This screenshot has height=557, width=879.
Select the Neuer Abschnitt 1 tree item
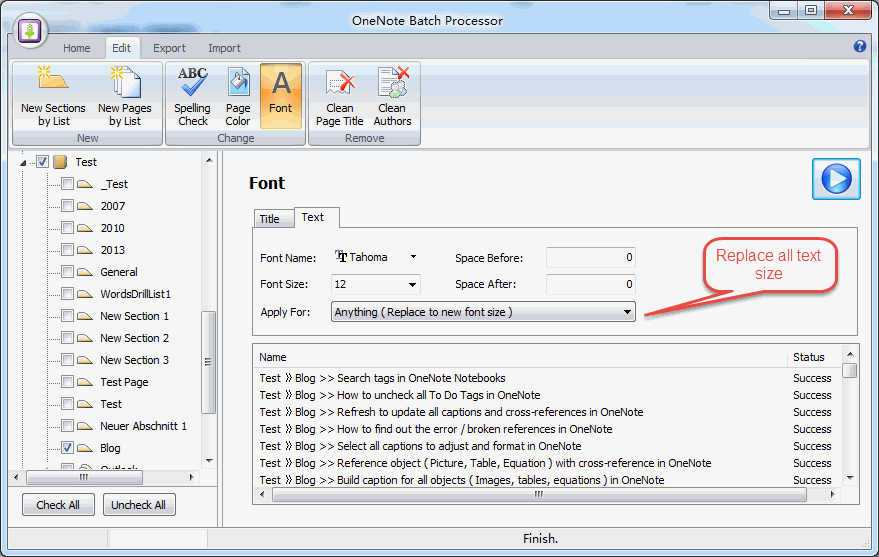point(144,426)
